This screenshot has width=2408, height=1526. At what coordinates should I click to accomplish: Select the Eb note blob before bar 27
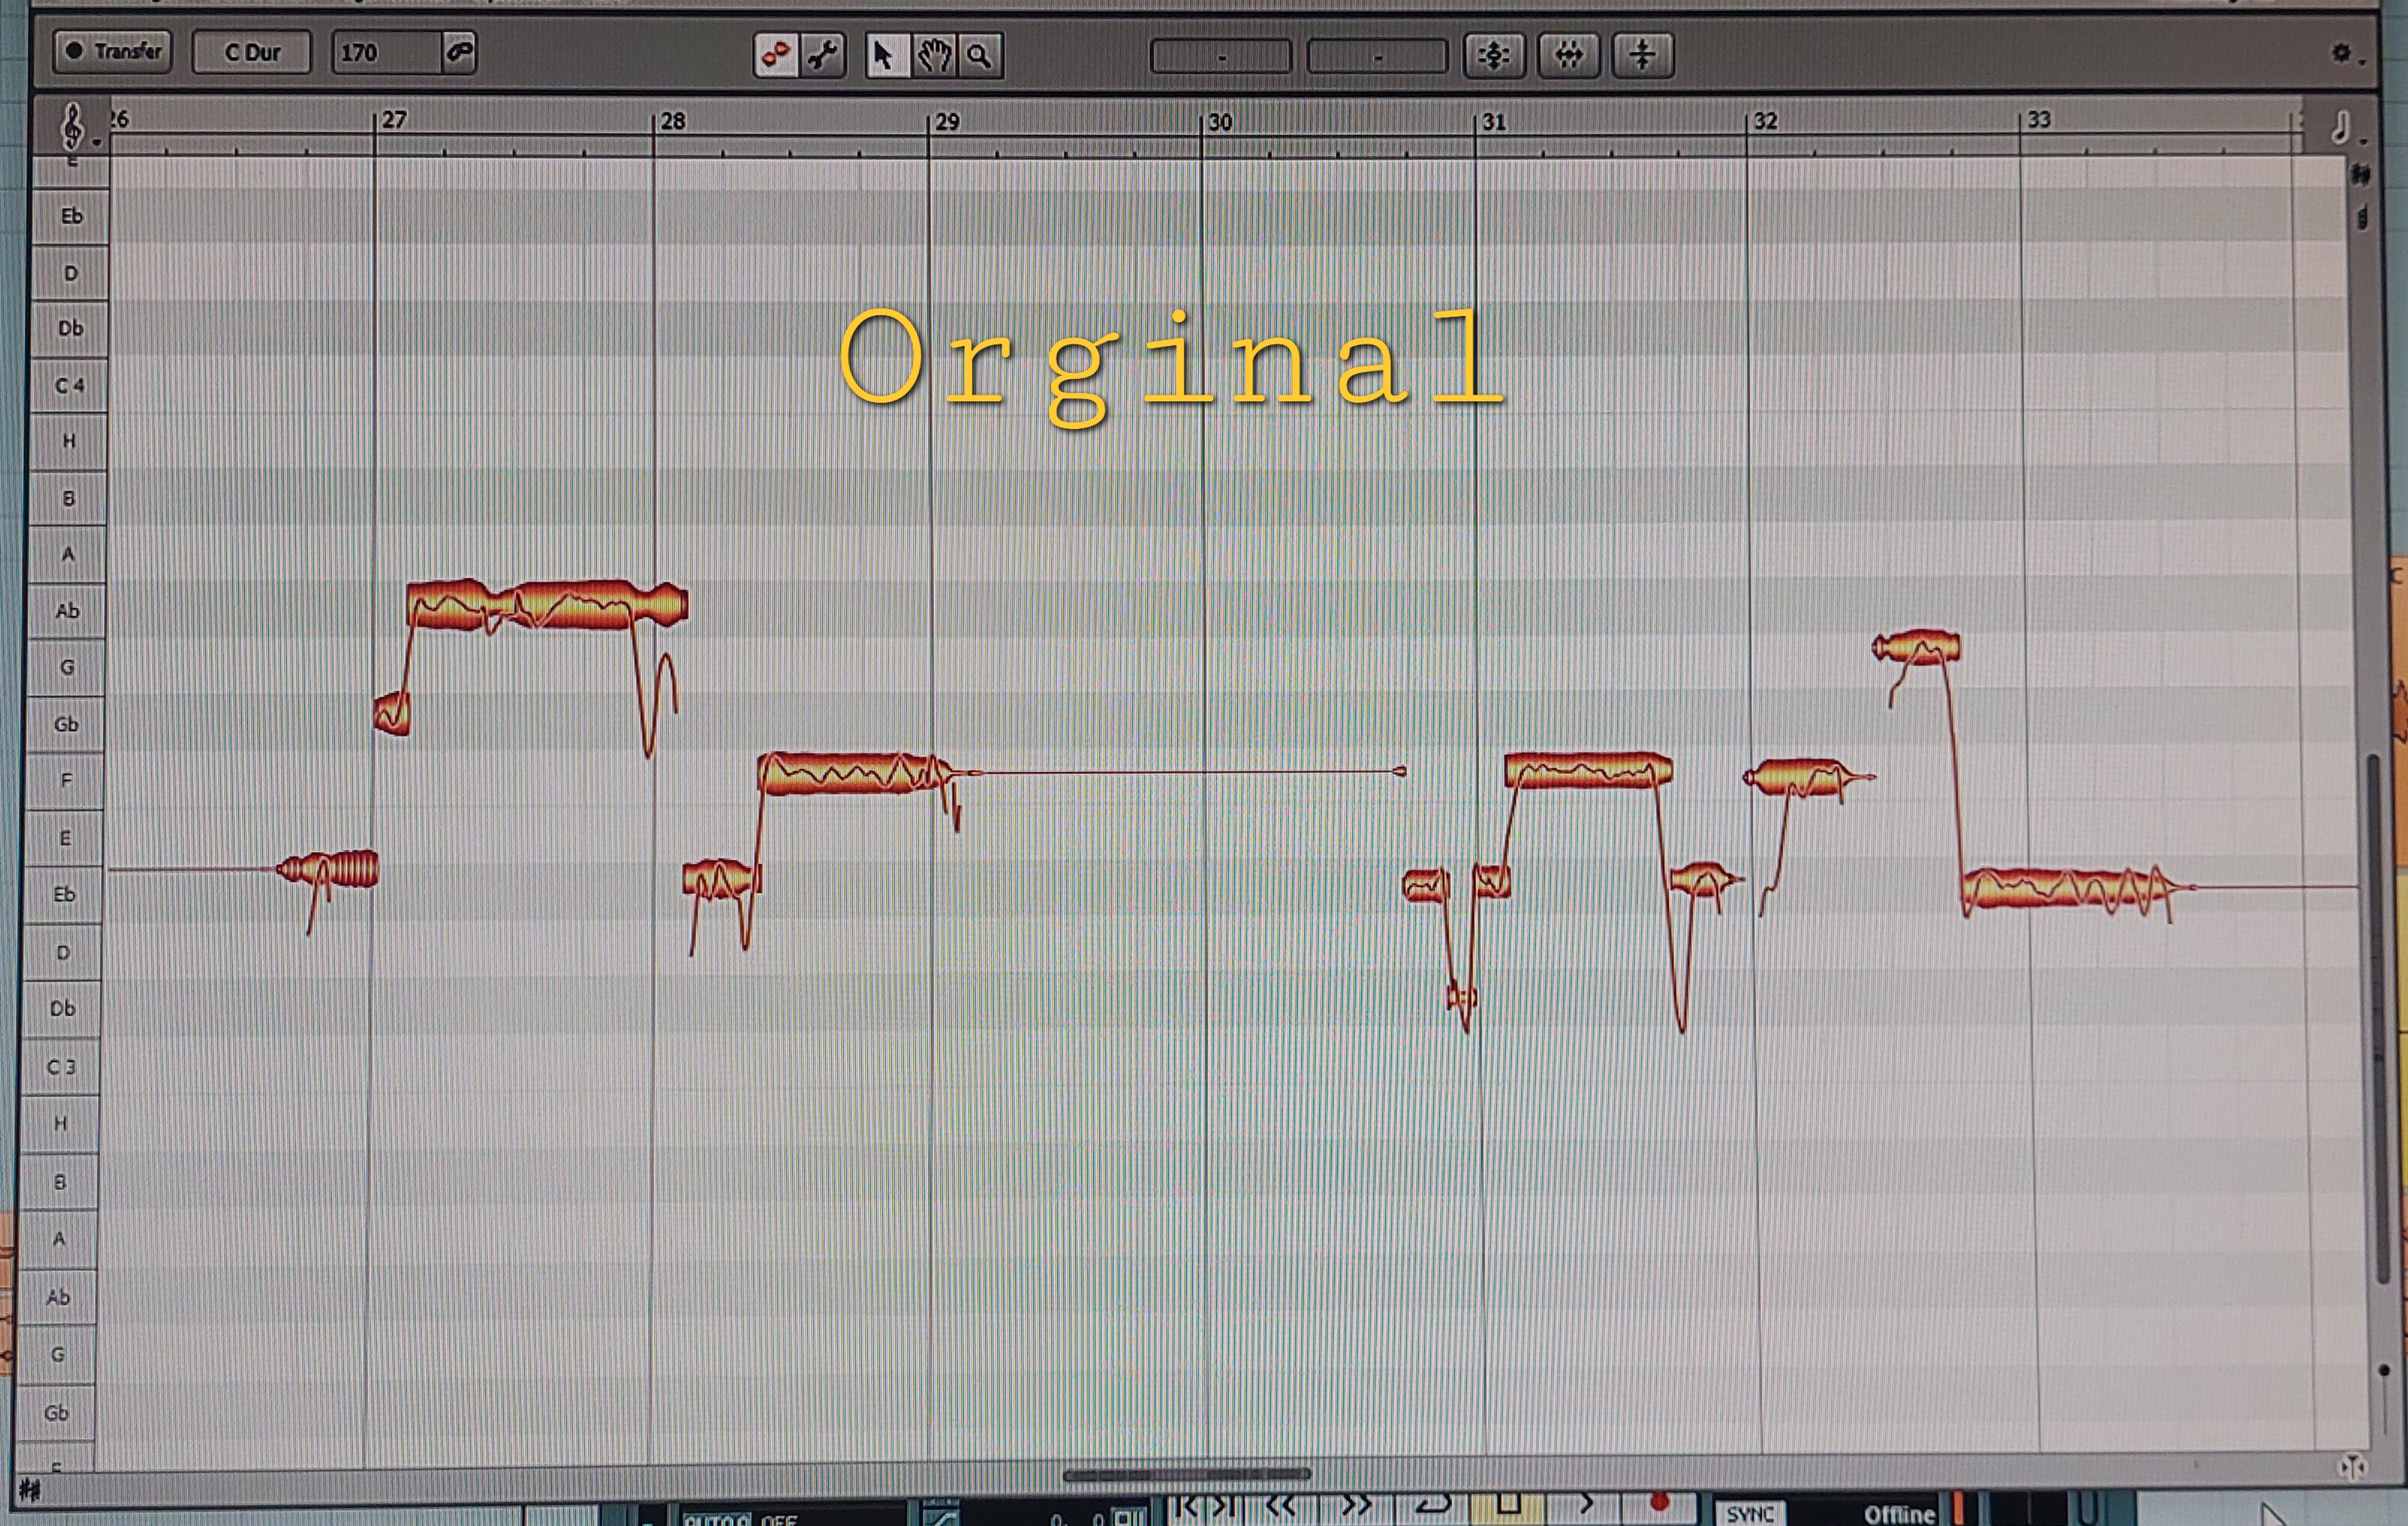(x=328, y=869)
